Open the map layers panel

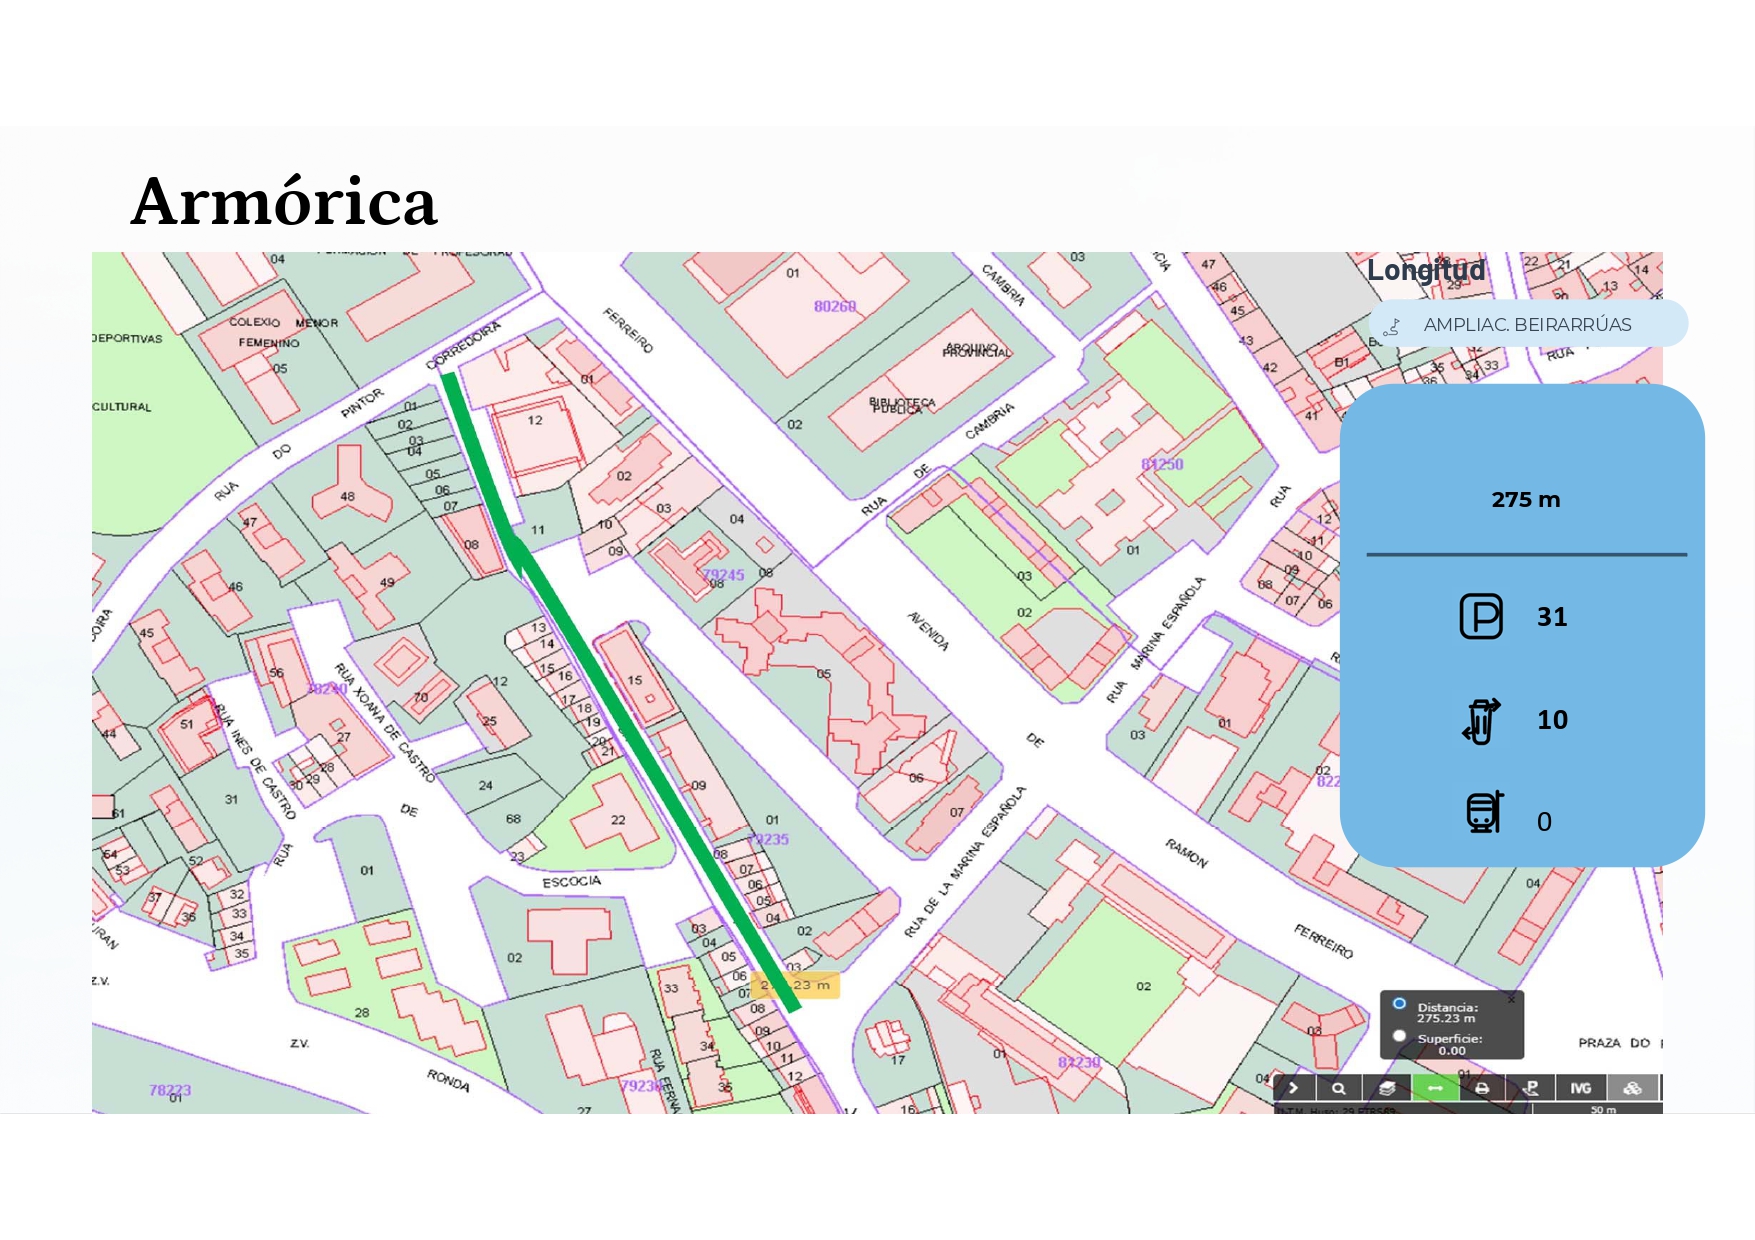[x=1387, y=1088]
